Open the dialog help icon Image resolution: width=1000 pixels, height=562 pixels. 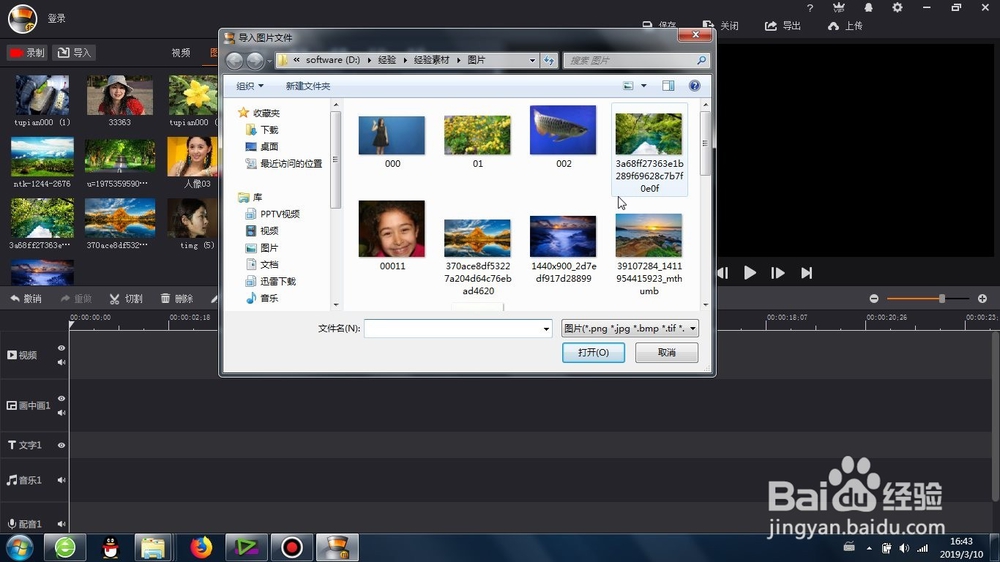tap(695, 85)
